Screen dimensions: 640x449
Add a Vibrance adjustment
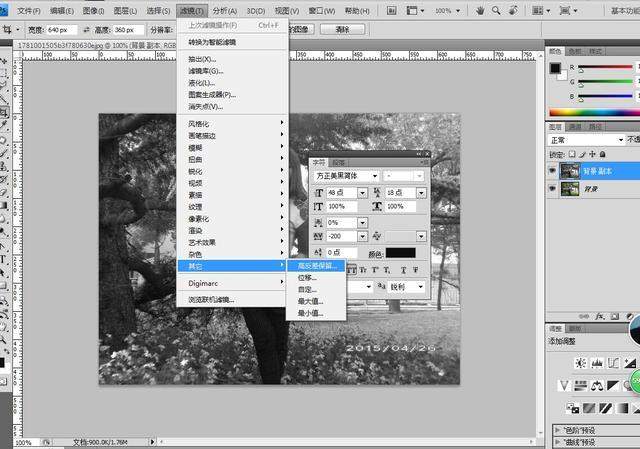(x=564, y=385)
